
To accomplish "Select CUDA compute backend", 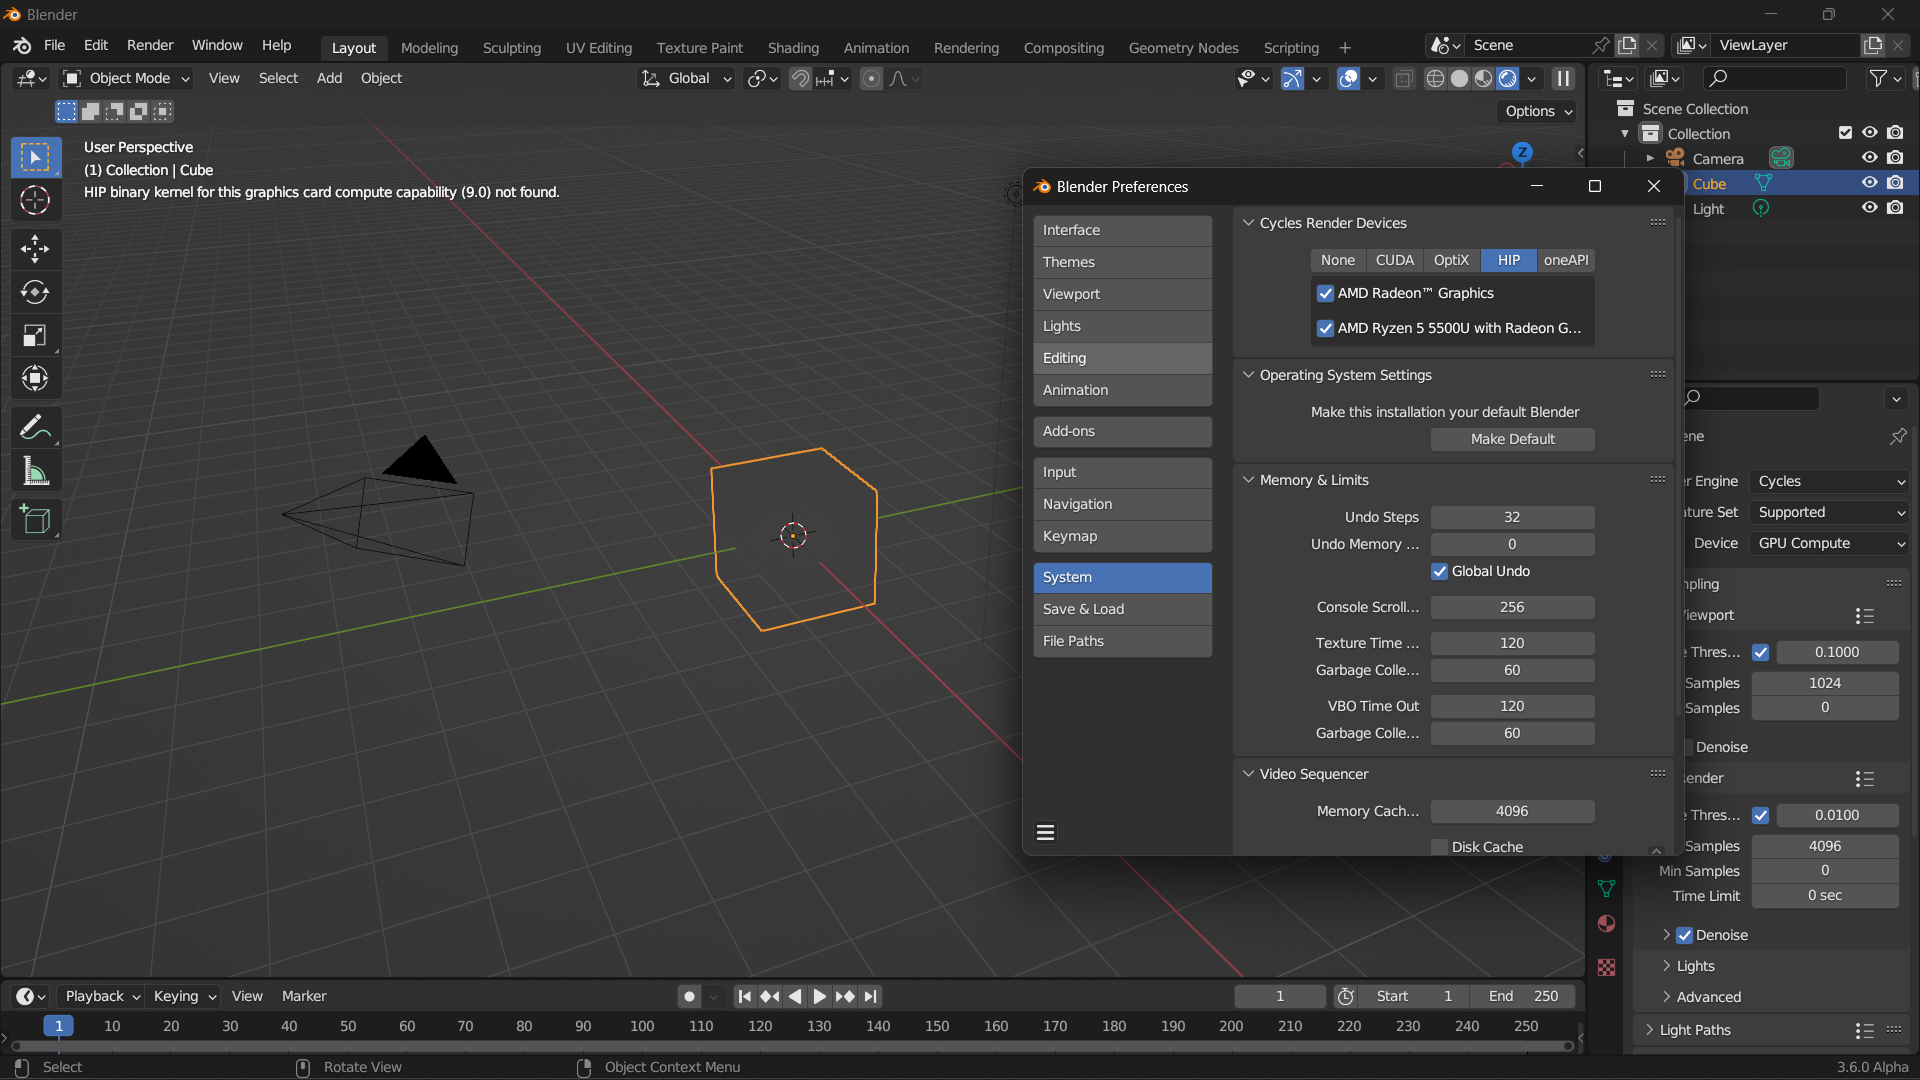I will (1394, 260).
